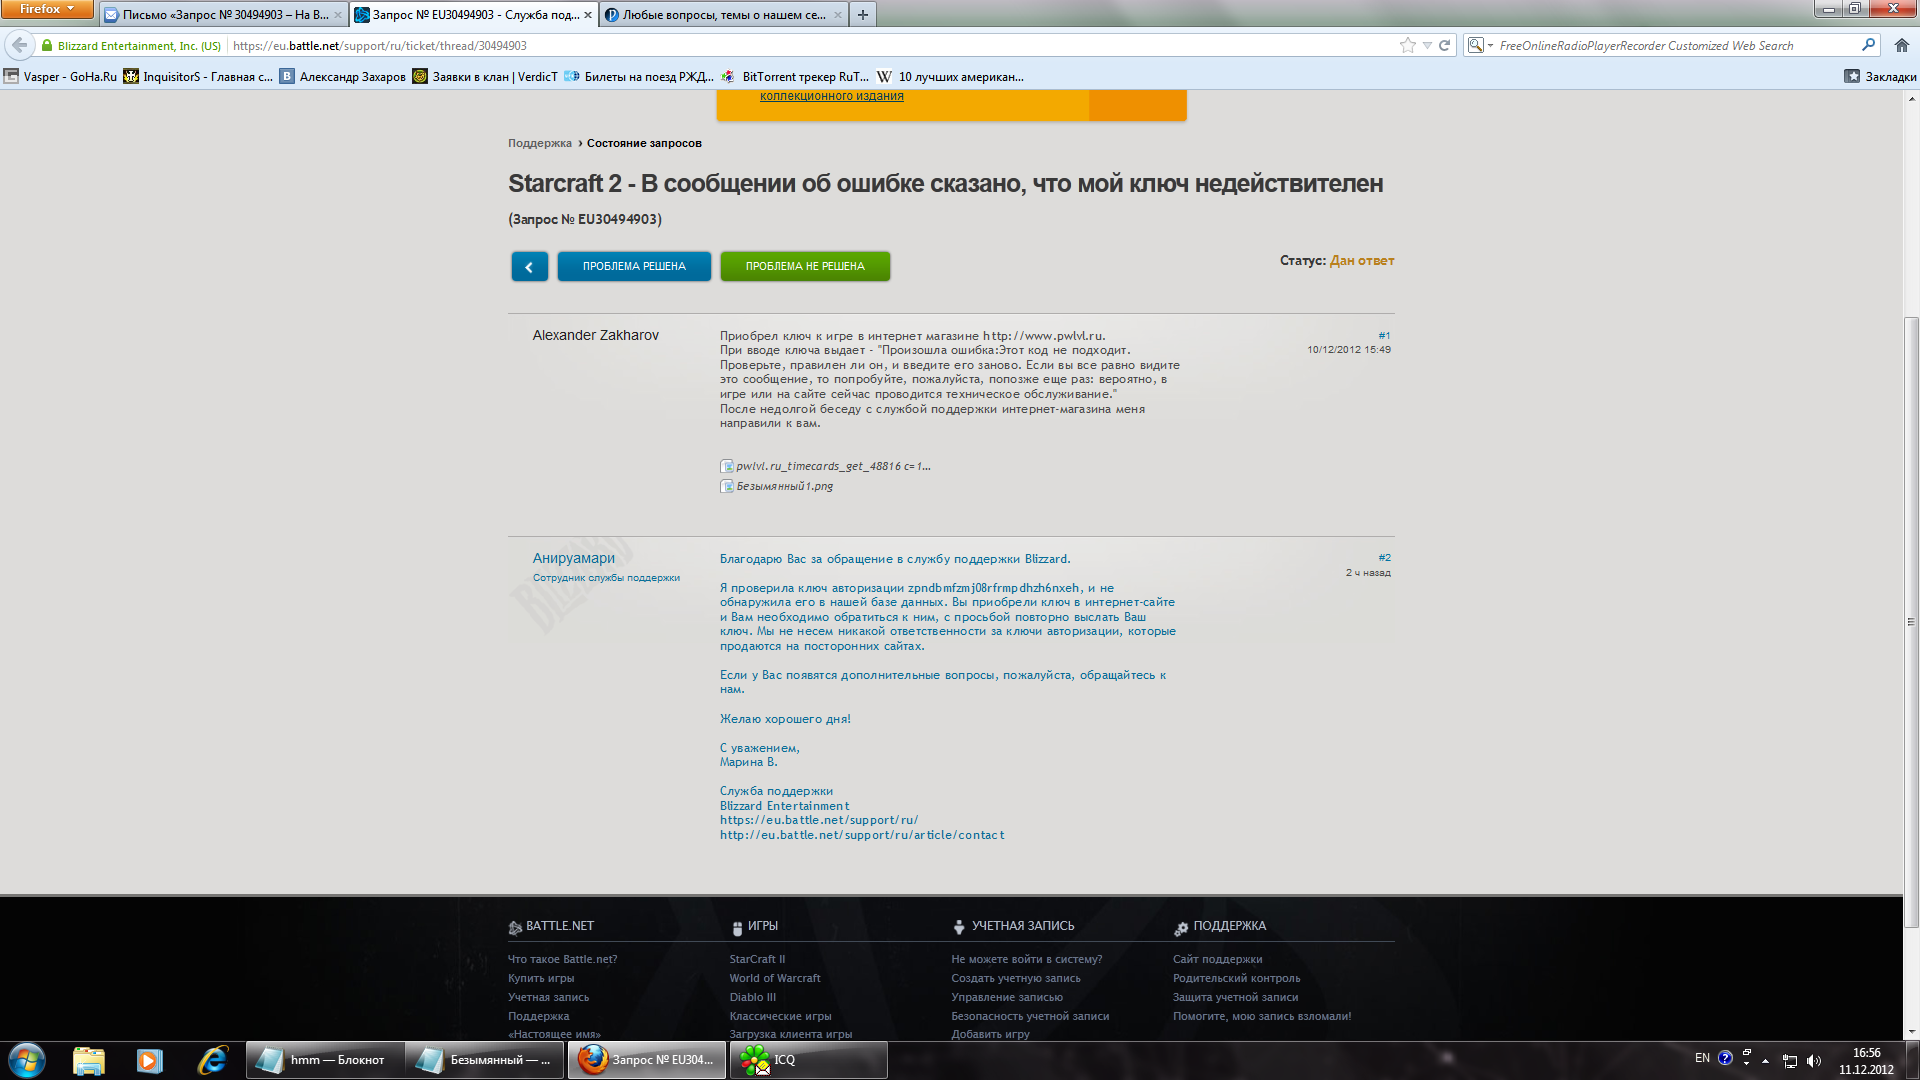Close the Любые вопросы tab

tap(838, 15)
